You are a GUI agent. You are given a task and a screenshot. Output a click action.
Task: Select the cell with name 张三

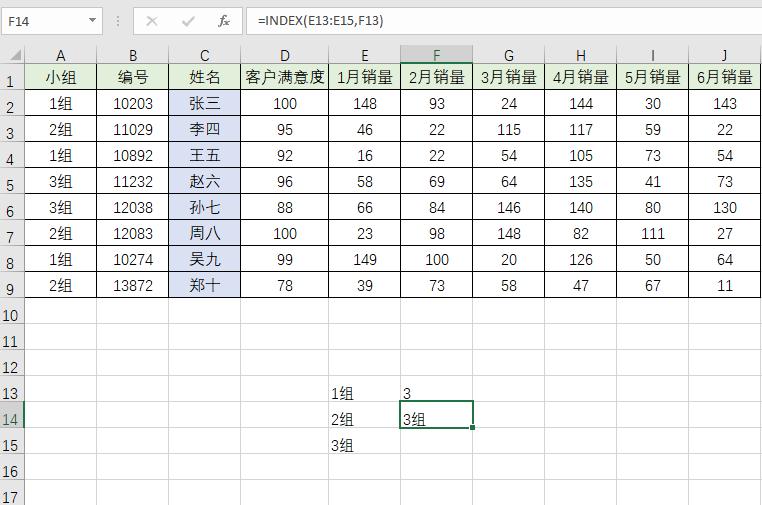(205, 103)
